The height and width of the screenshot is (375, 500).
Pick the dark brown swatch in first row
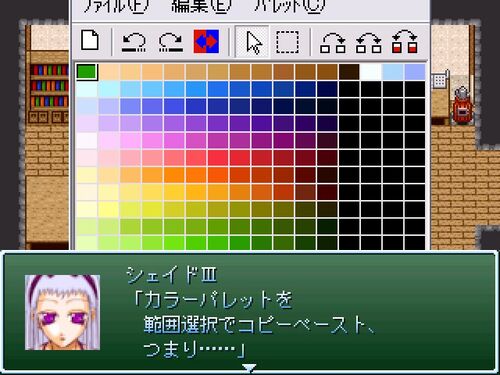pos(349,72)
